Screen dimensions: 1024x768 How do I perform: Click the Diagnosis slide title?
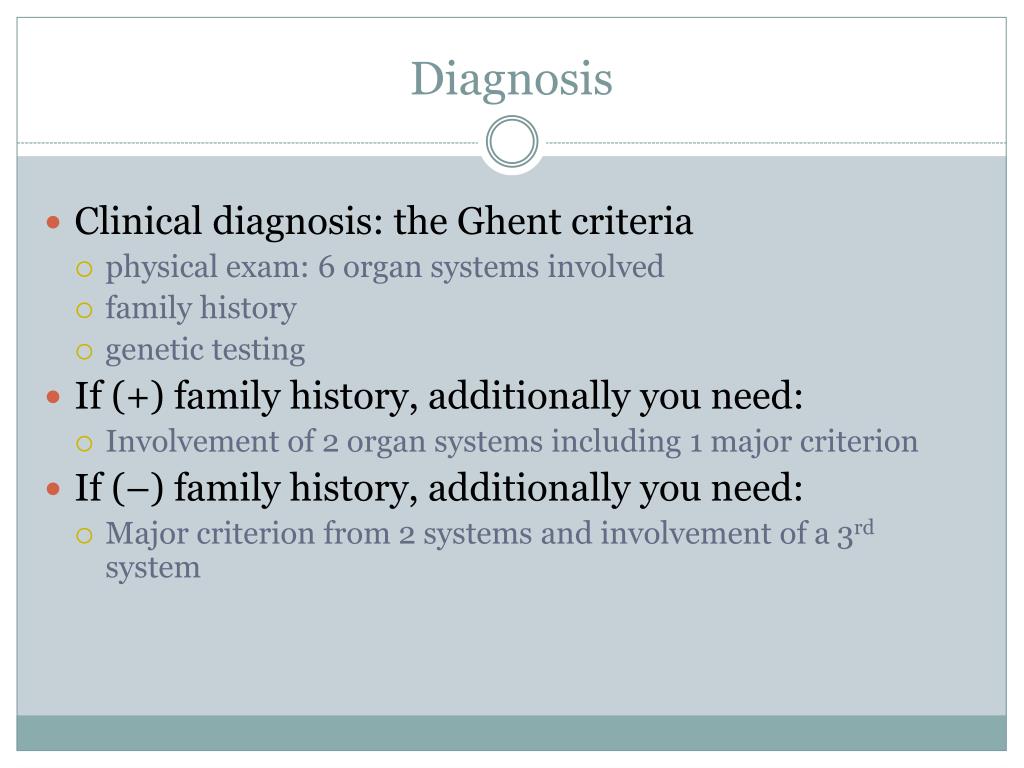click(511, 80)
